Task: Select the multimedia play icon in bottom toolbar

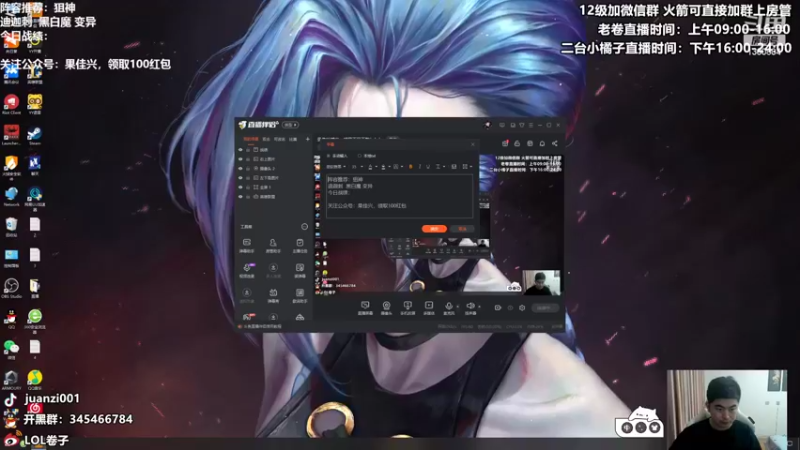Action: point(429,305)
